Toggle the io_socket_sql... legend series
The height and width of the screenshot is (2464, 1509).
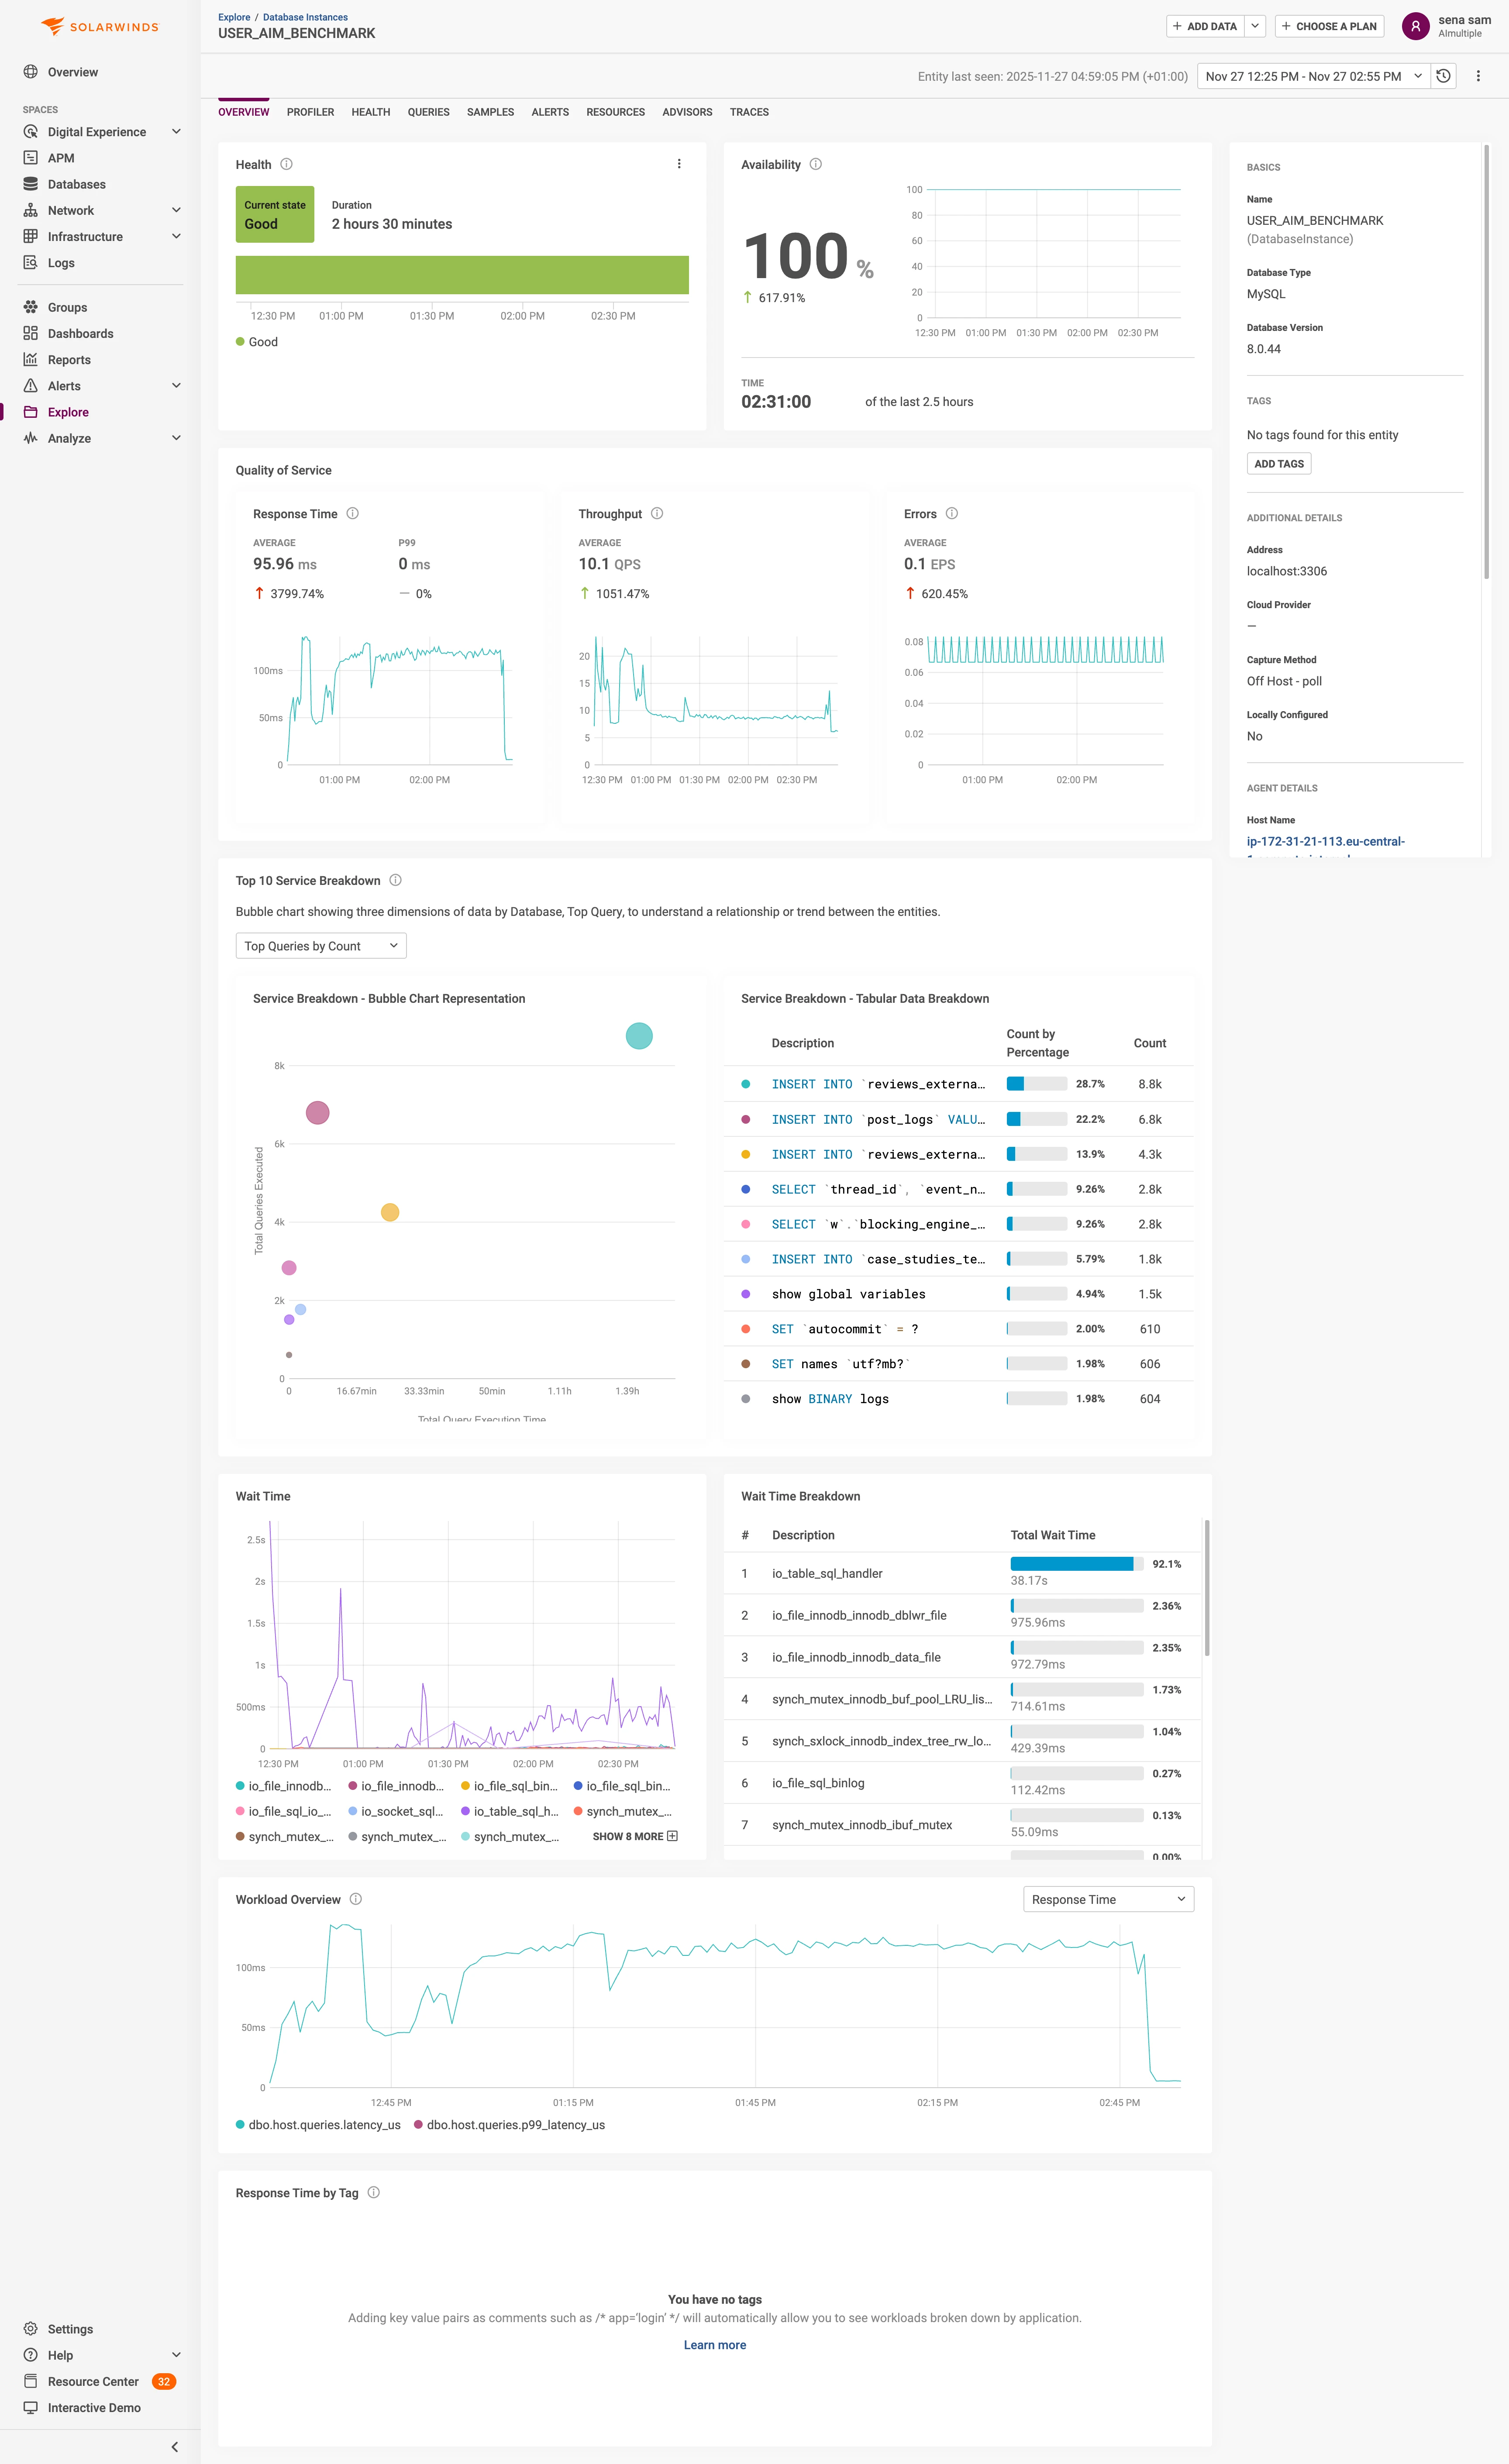pyautogui.click(x=397, y=1811)
